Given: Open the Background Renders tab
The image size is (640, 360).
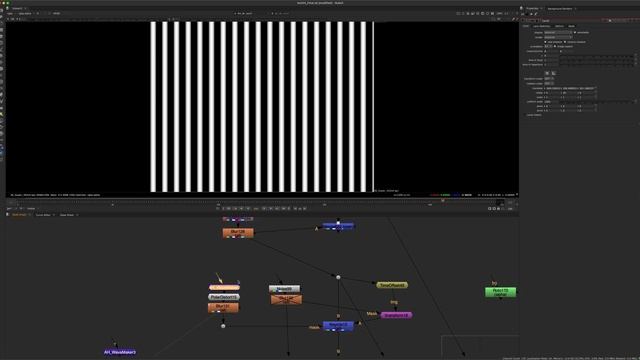Looking at the screenshot, I should 560,8.
